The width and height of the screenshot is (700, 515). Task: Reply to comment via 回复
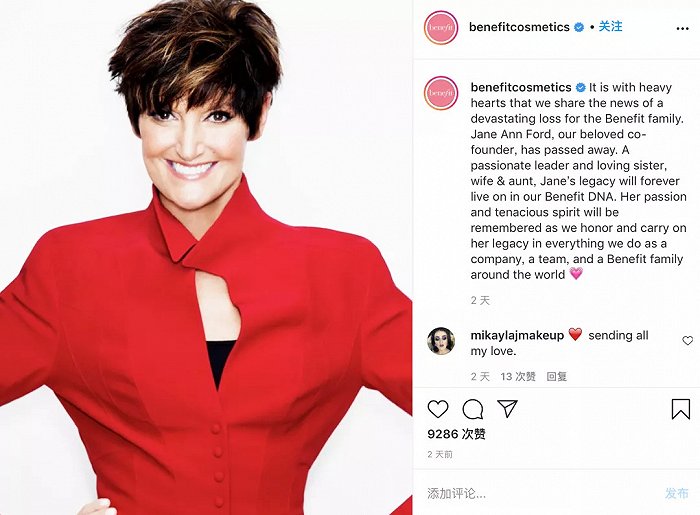557,377
